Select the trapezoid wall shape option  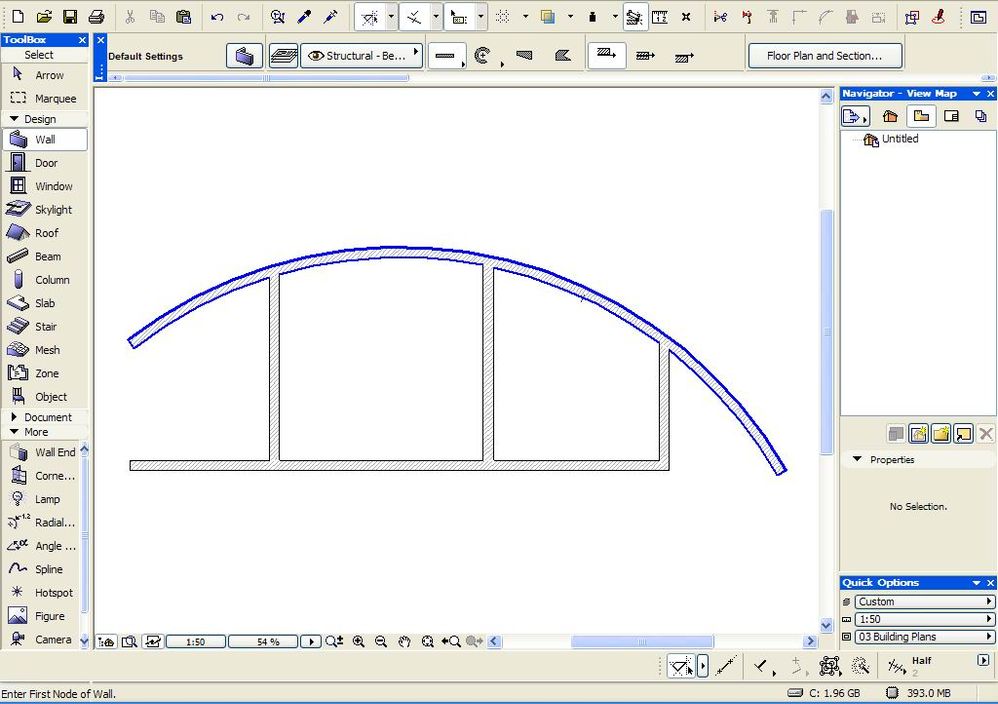[x=524, y=56]
